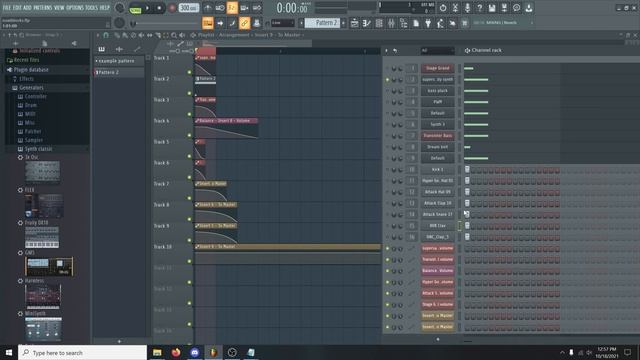Select 'example pattern' in the picker
This screenshot has width=640, height=360.
(x=119, y=61)
